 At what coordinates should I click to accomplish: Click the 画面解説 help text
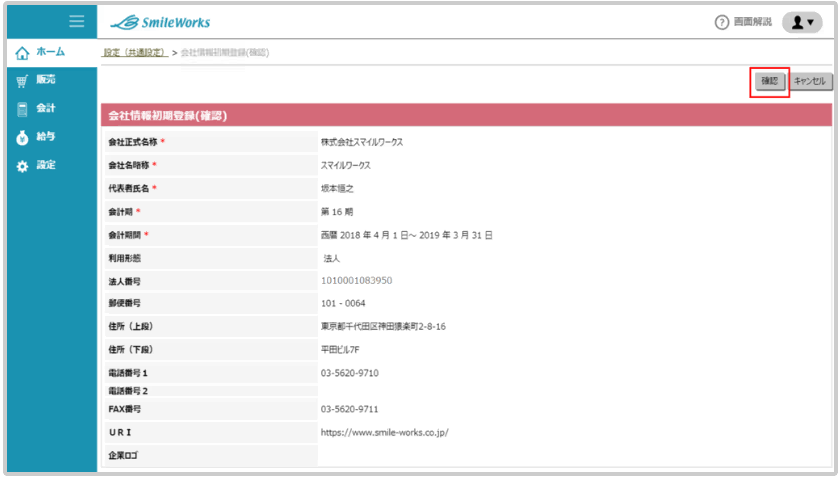(x=753, y=23)
